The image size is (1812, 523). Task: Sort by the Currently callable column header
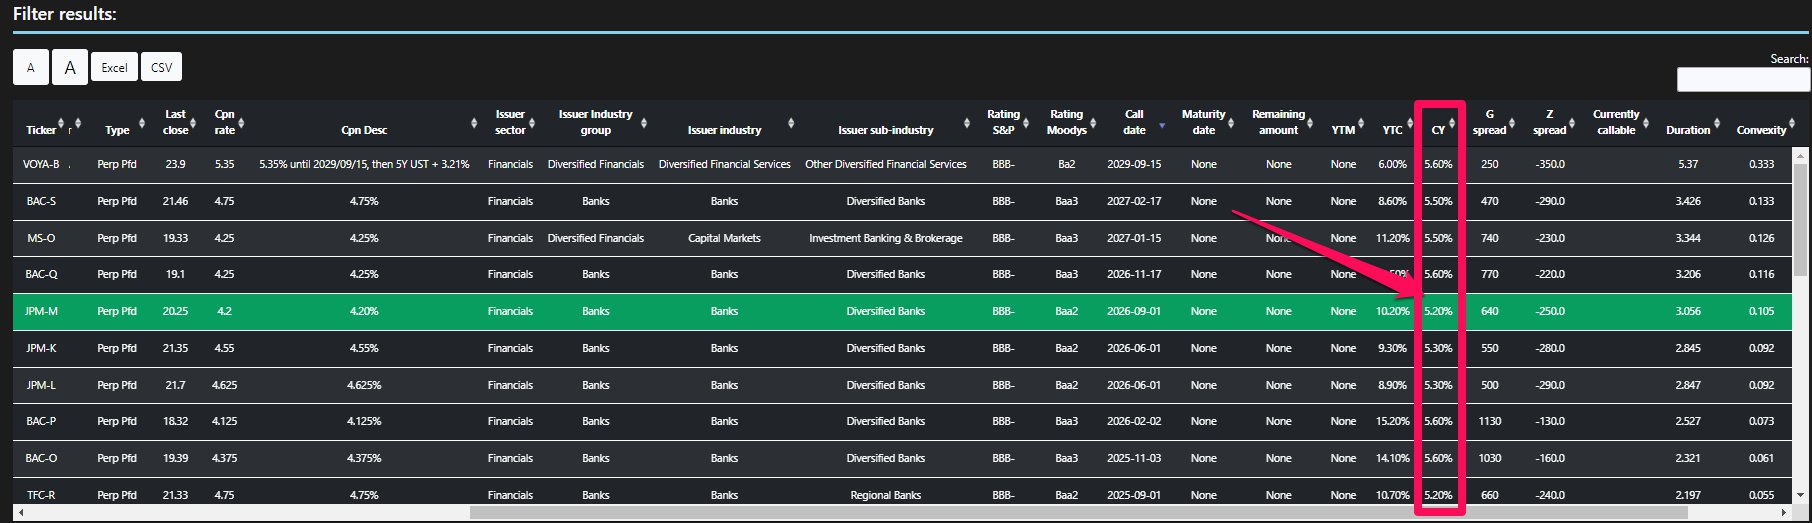(x=1616, y=122)
